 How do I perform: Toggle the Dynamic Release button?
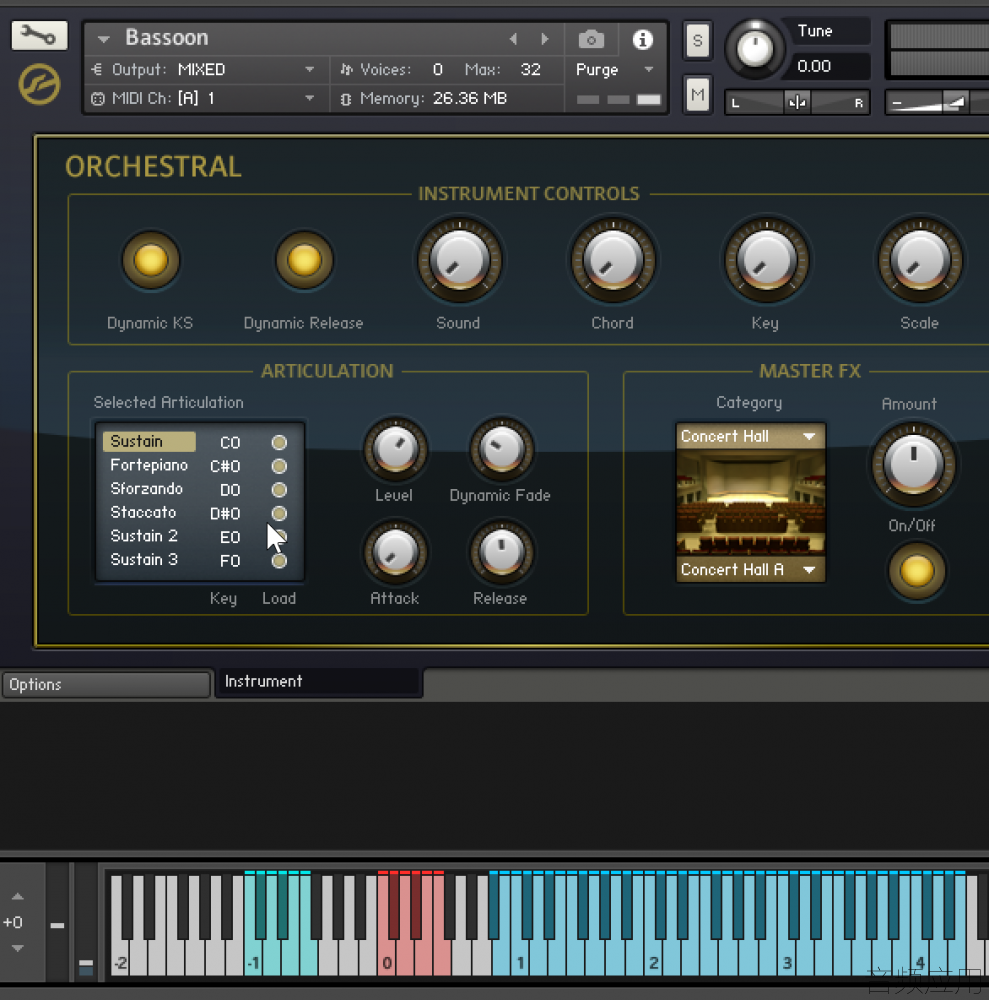click(x=304, y=261)
